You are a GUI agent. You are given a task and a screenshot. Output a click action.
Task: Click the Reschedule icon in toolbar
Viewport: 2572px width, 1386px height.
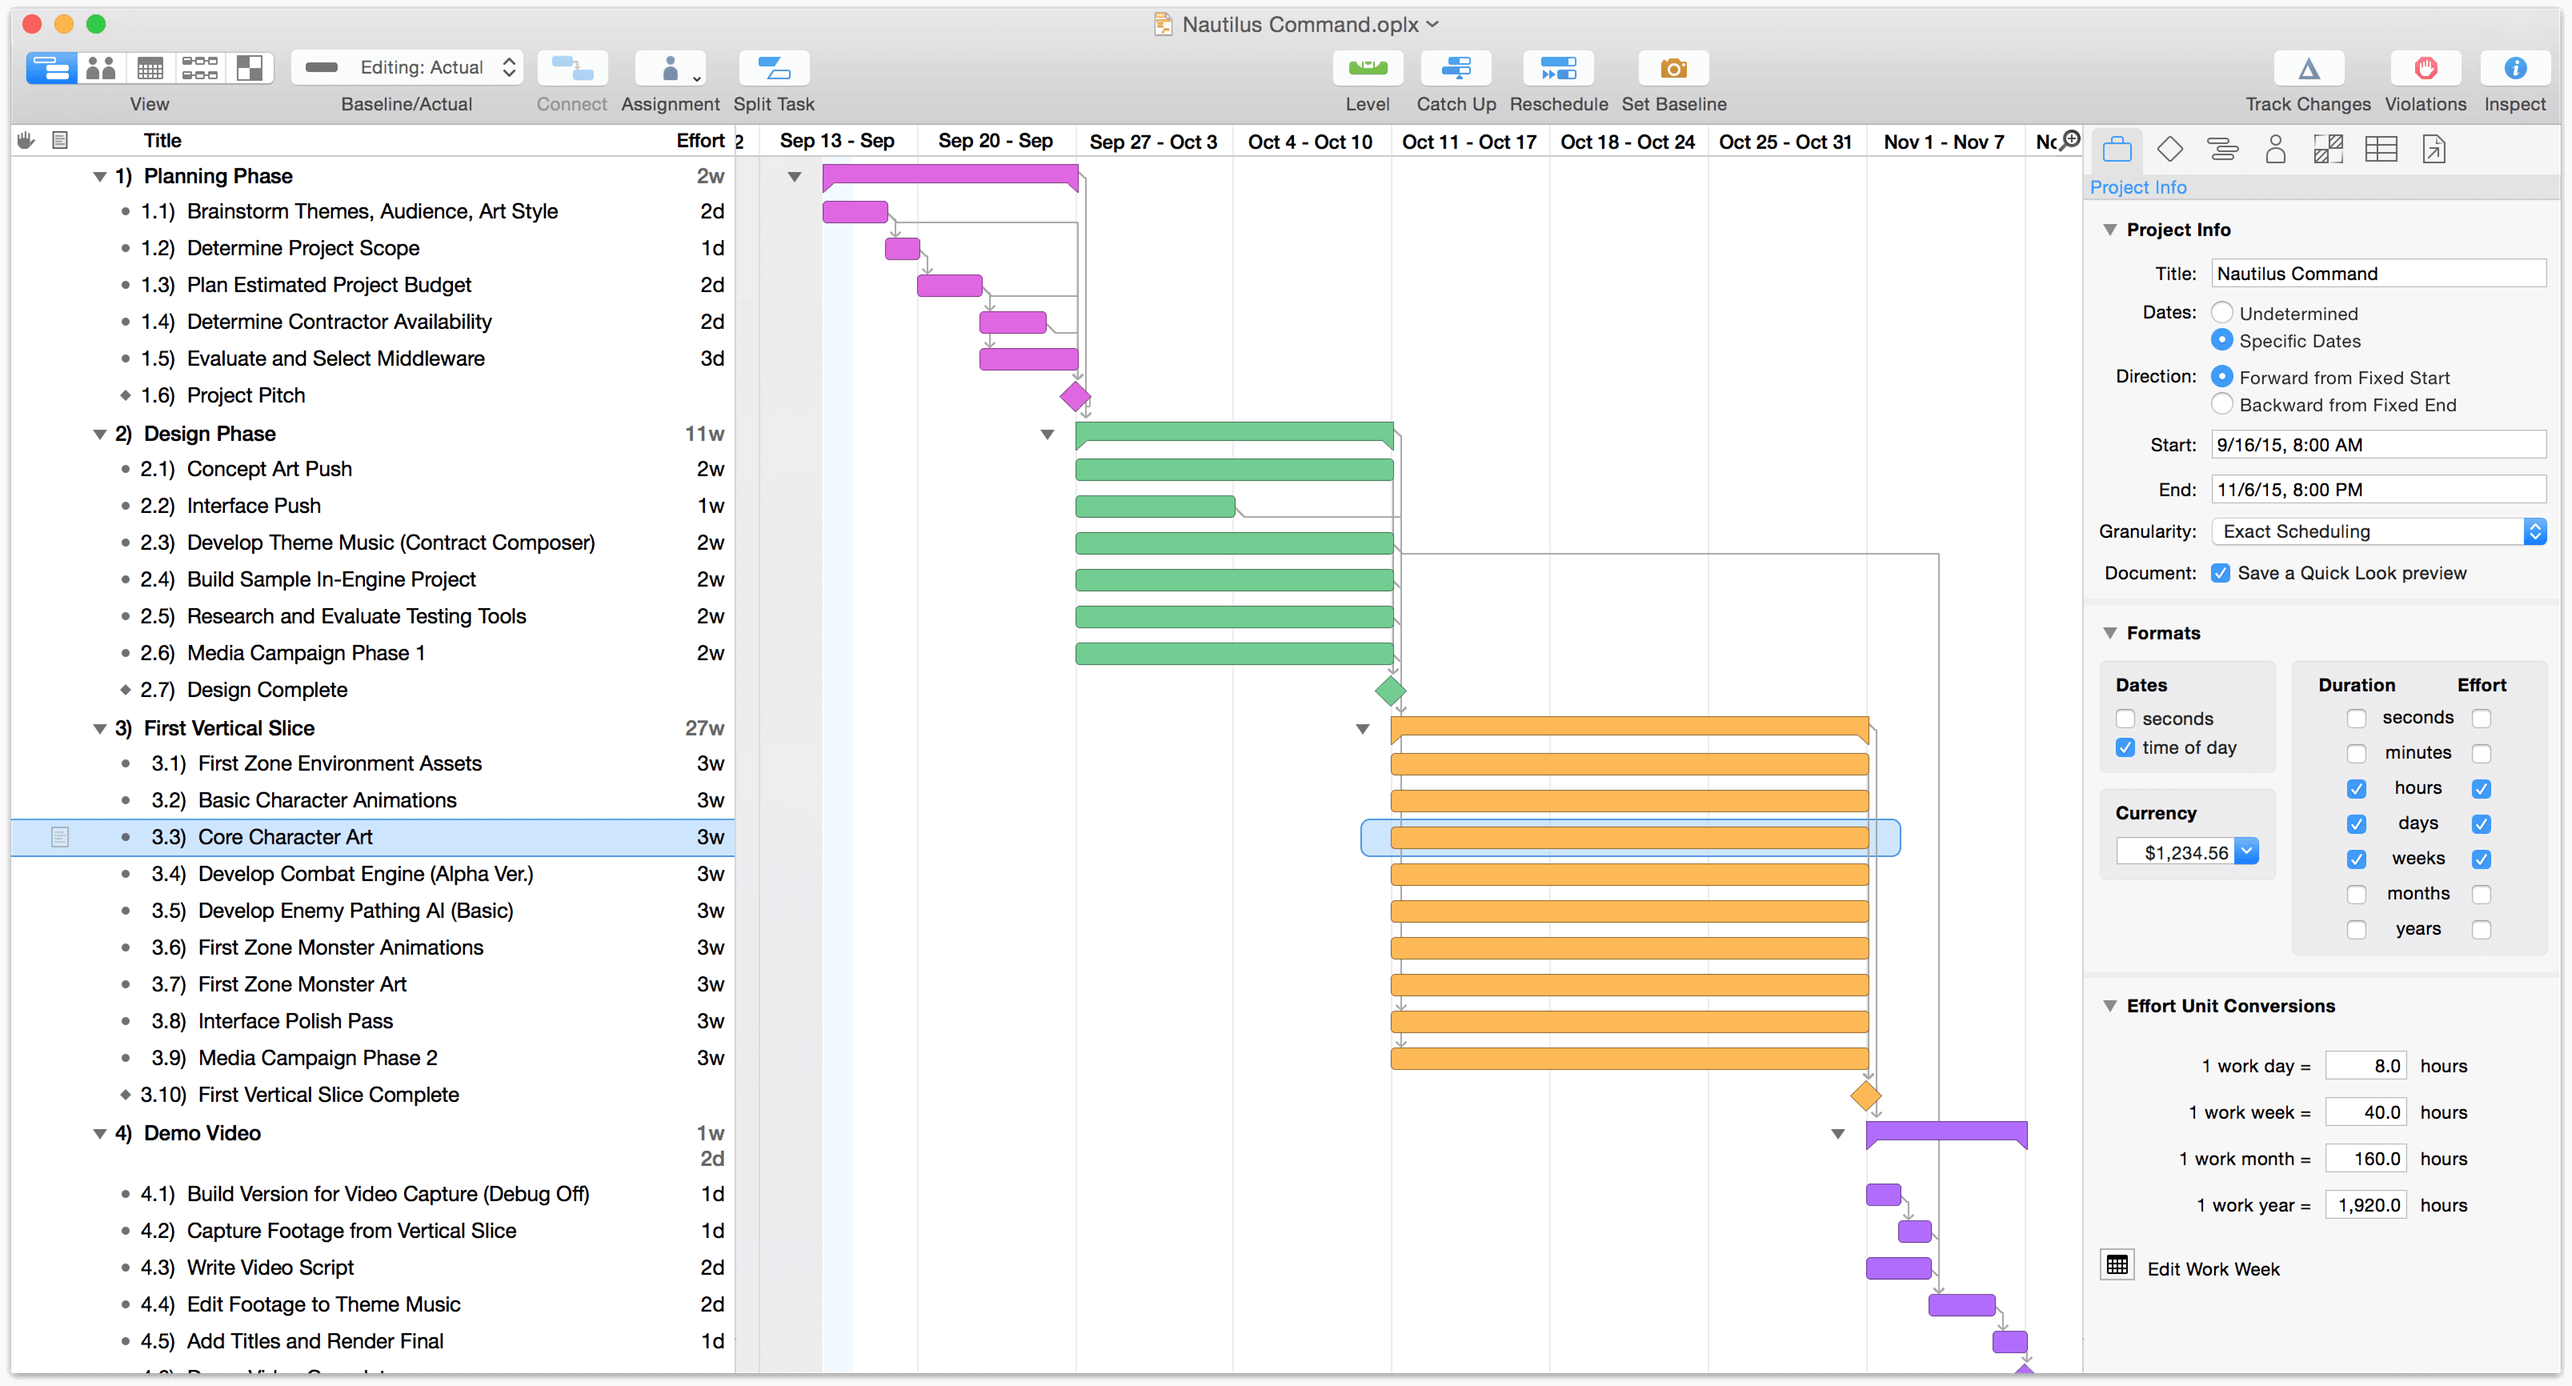[1557, 68]
